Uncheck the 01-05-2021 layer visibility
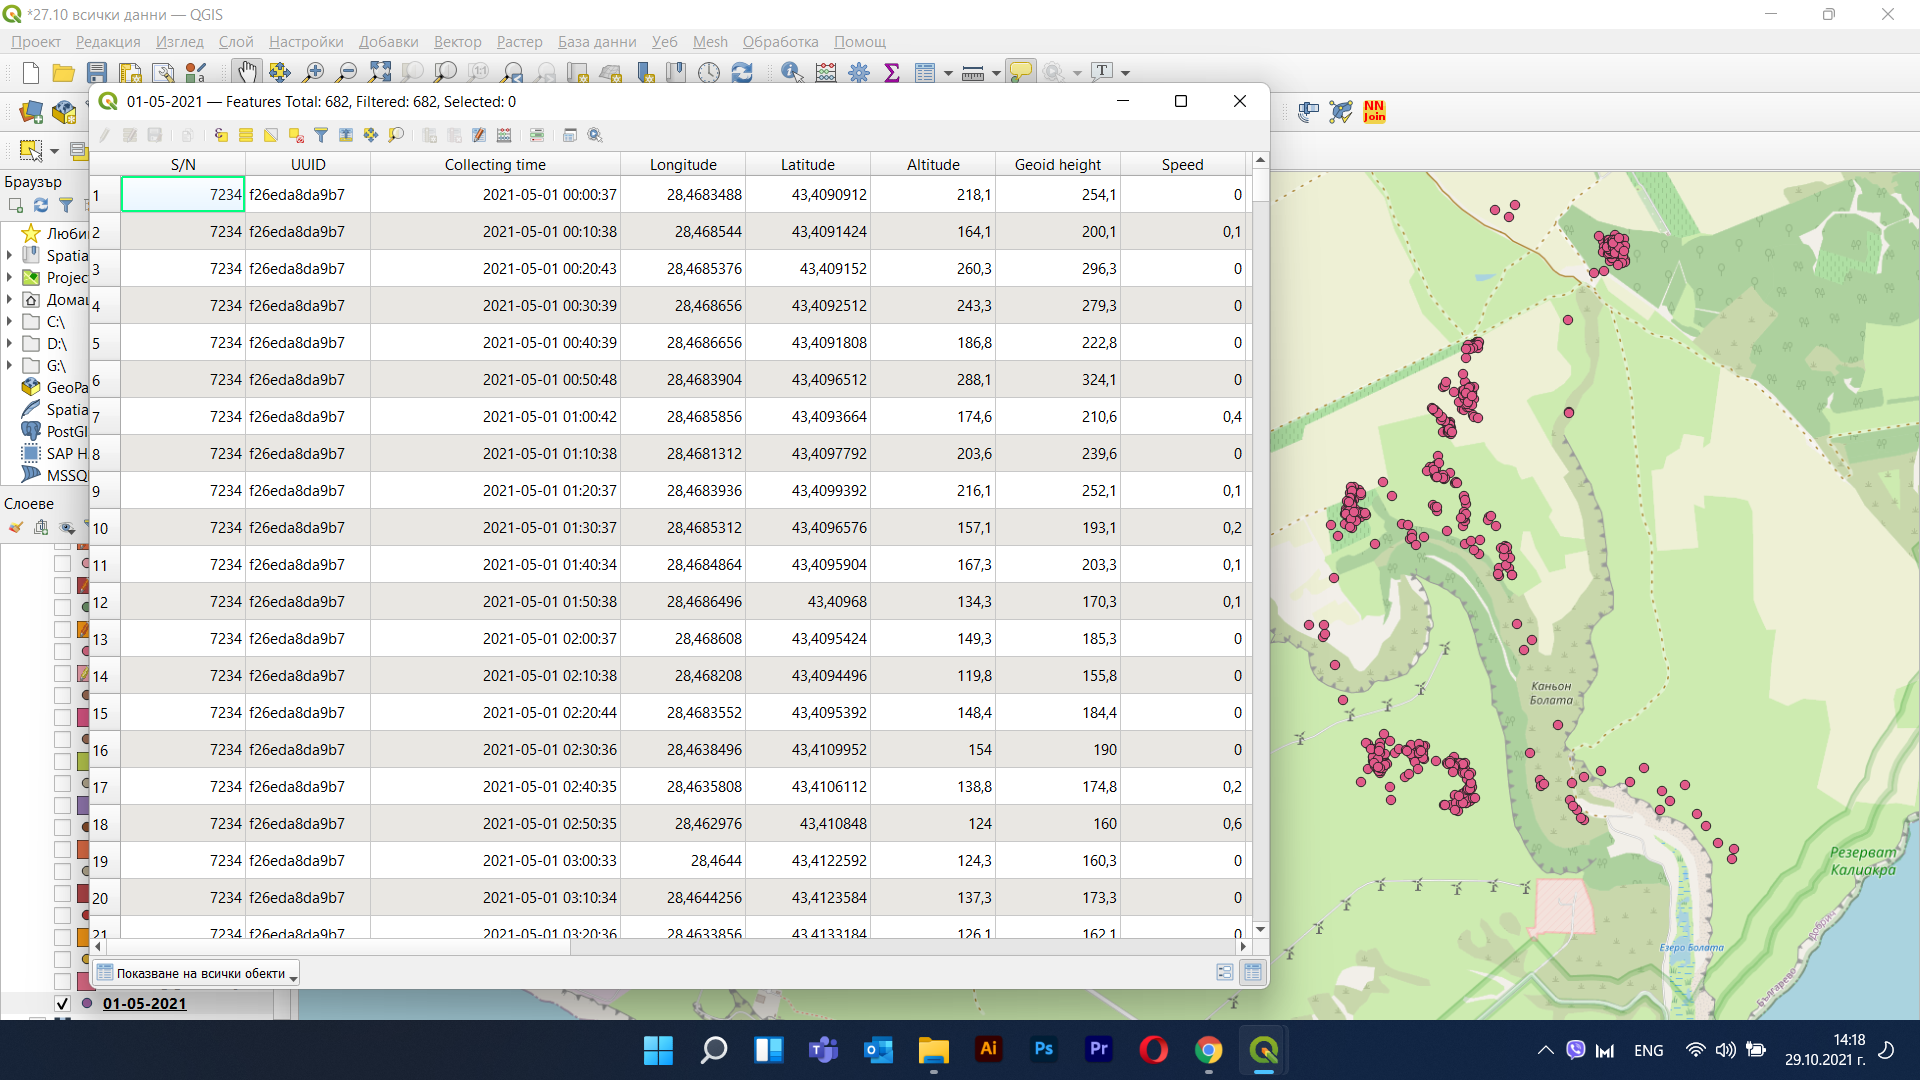This screenshot has width=1920, height=1080. pyautogui.click(x=62, y=1003)
